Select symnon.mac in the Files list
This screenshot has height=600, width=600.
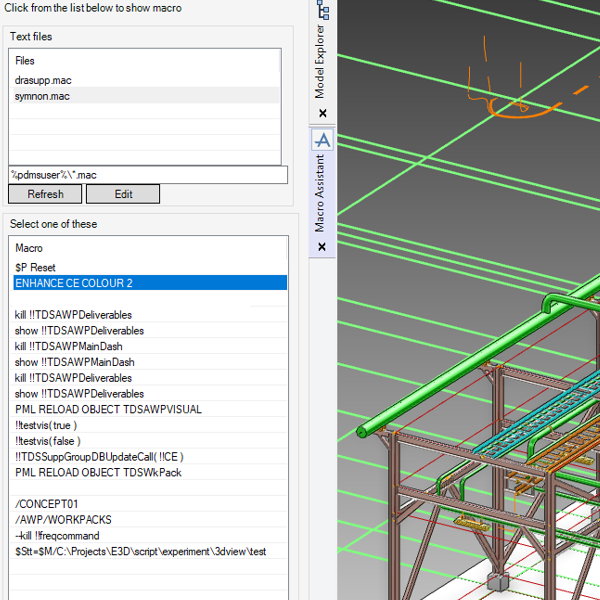[x=145, y=96]
